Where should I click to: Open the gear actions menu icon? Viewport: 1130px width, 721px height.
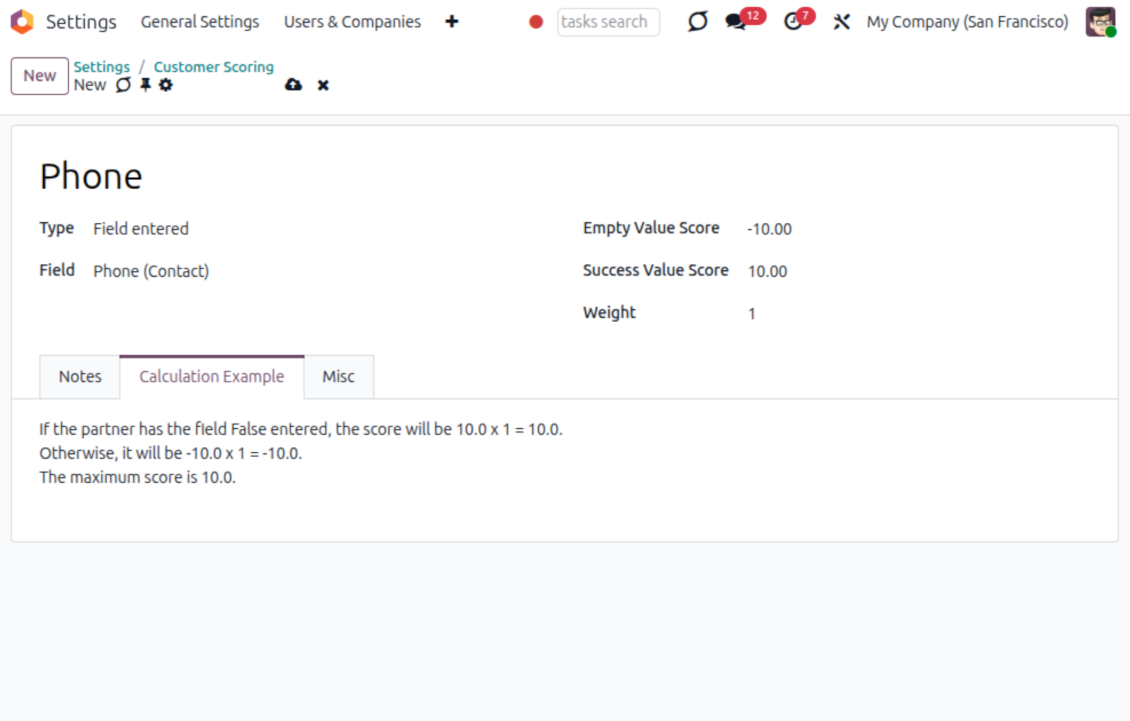click(166, 86)
